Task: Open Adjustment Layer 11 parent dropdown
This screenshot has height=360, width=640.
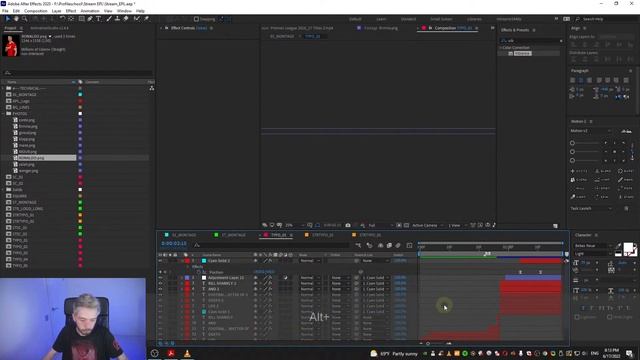Action: 376,278
